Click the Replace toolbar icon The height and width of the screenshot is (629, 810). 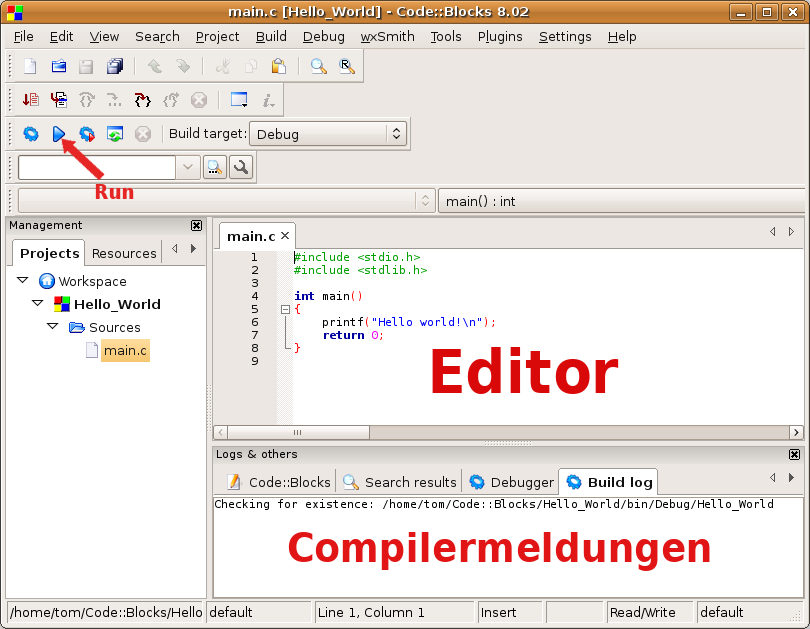coord(348,66)
